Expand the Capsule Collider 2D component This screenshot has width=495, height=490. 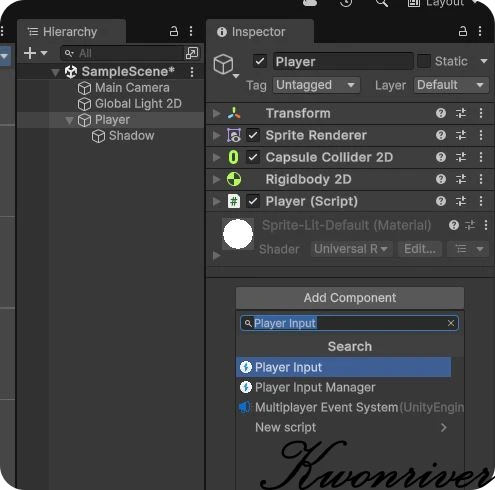click(x=217, y=157)
